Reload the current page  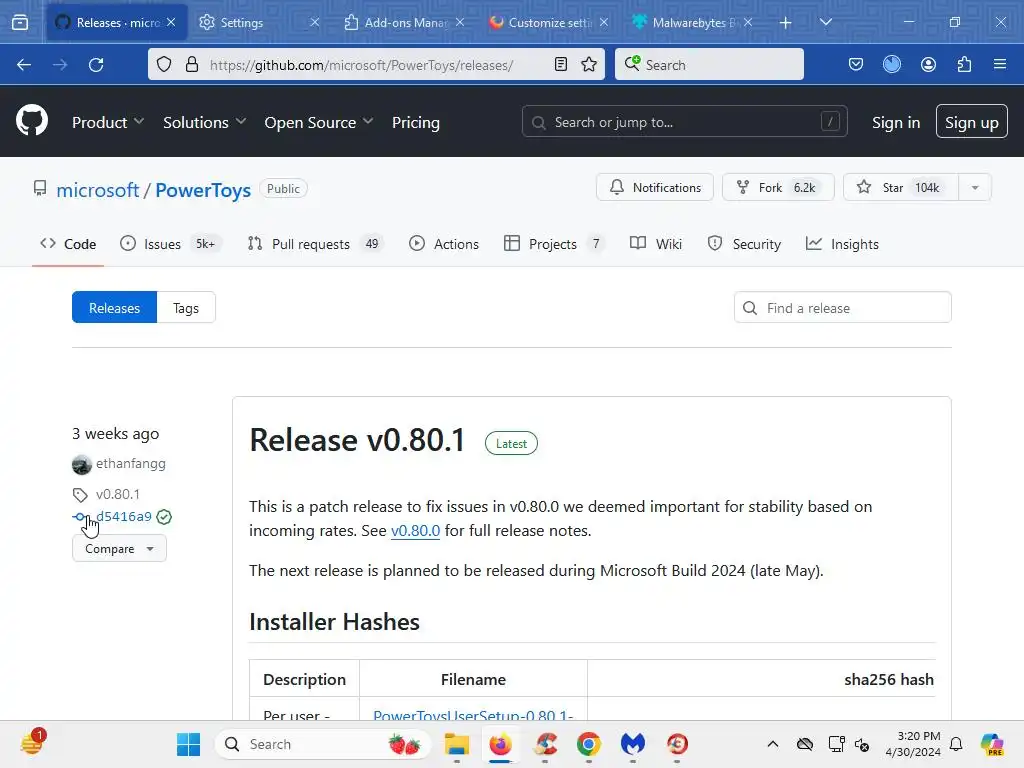[96, 65]
